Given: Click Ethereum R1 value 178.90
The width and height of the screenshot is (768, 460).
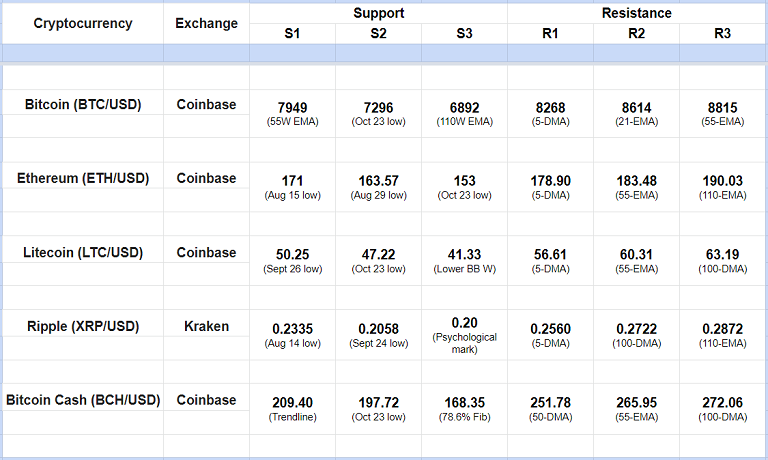Looking at the screenshot, I should click(x=551, y=180).
